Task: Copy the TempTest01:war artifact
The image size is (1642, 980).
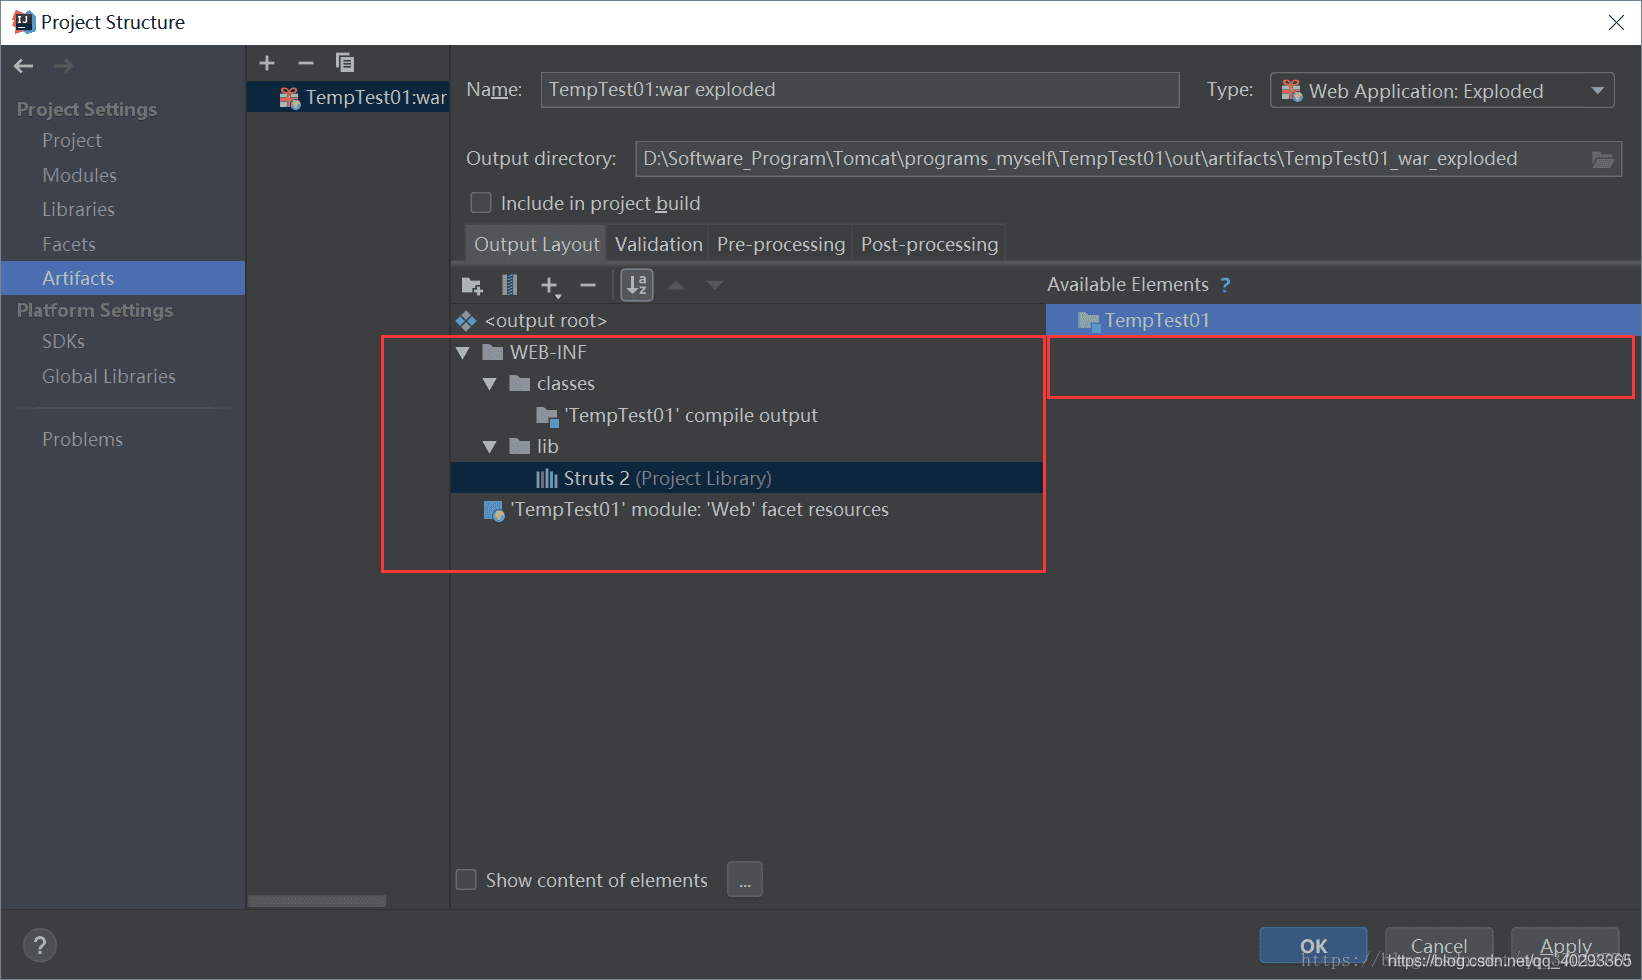Action: (345, 62)
